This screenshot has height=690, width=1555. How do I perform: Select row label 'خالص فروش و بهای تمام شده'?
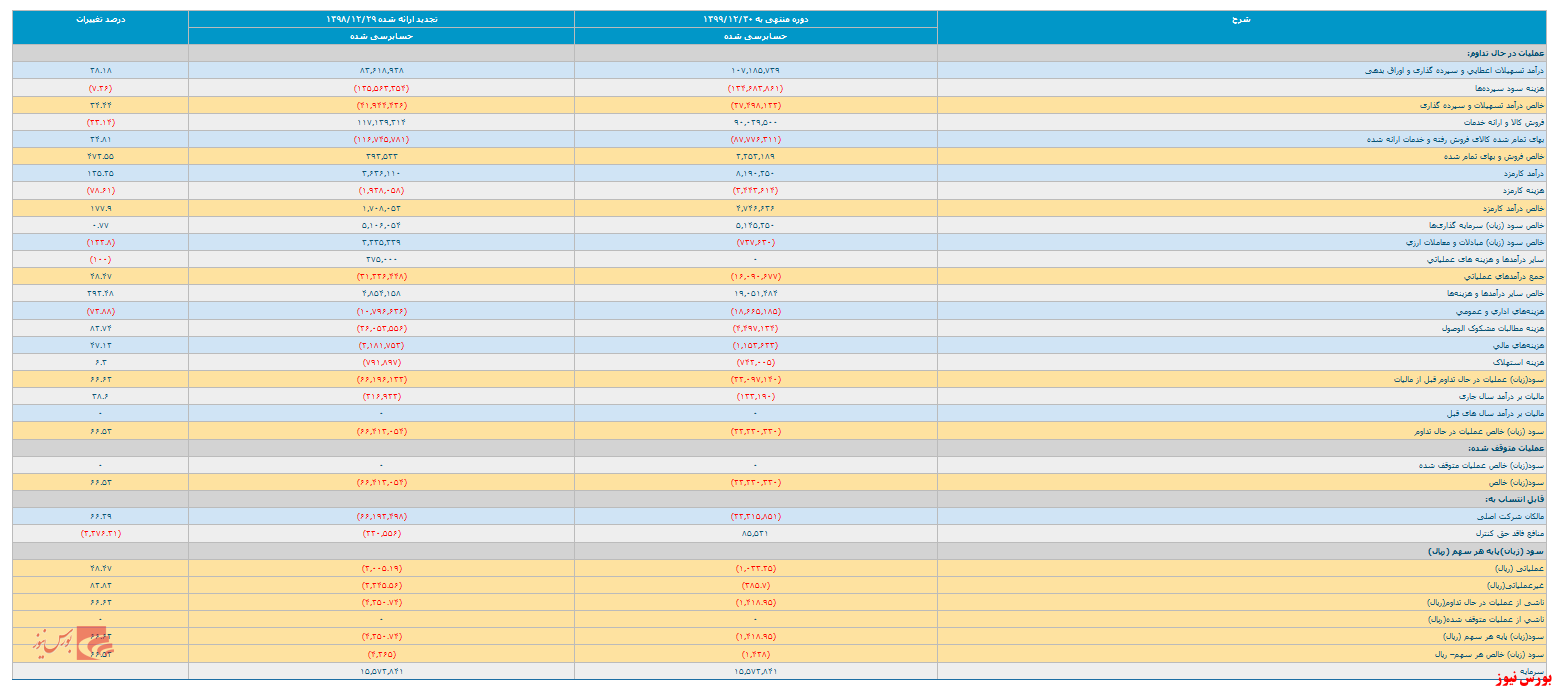point(1494,157)
